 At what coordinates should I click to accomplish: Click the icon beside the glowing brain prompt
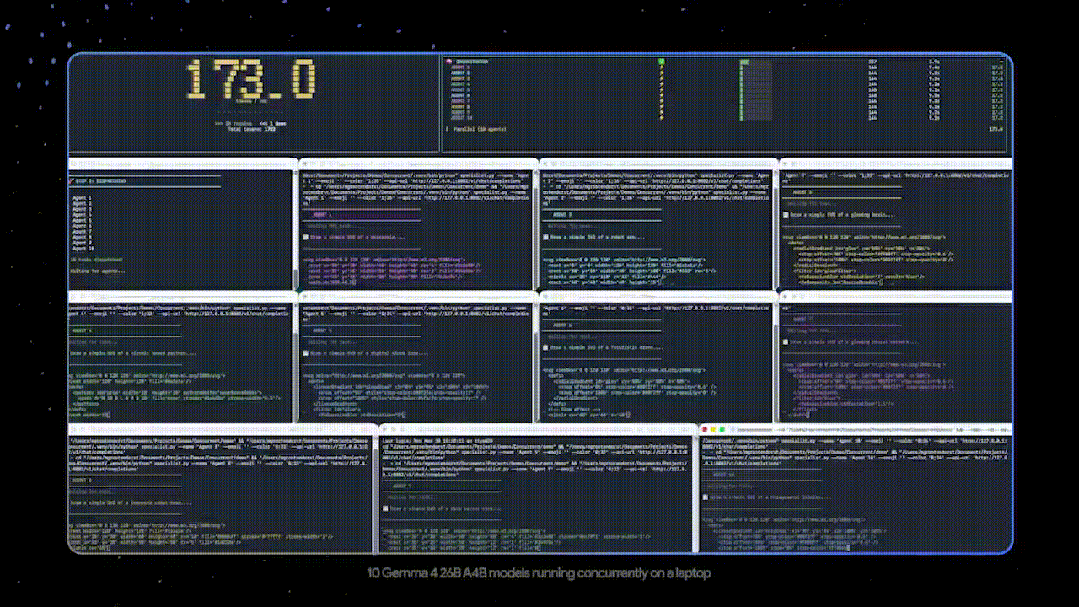point(786,215)
